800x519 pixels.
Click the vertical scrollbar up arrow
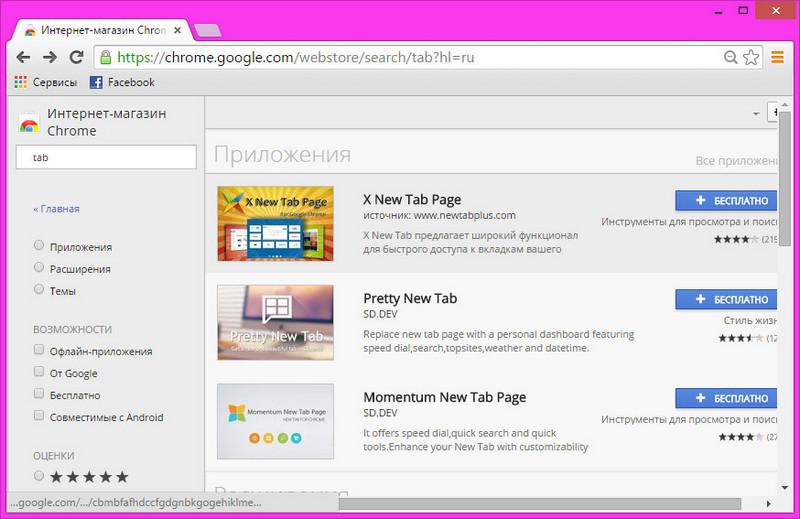coord(785,104)
